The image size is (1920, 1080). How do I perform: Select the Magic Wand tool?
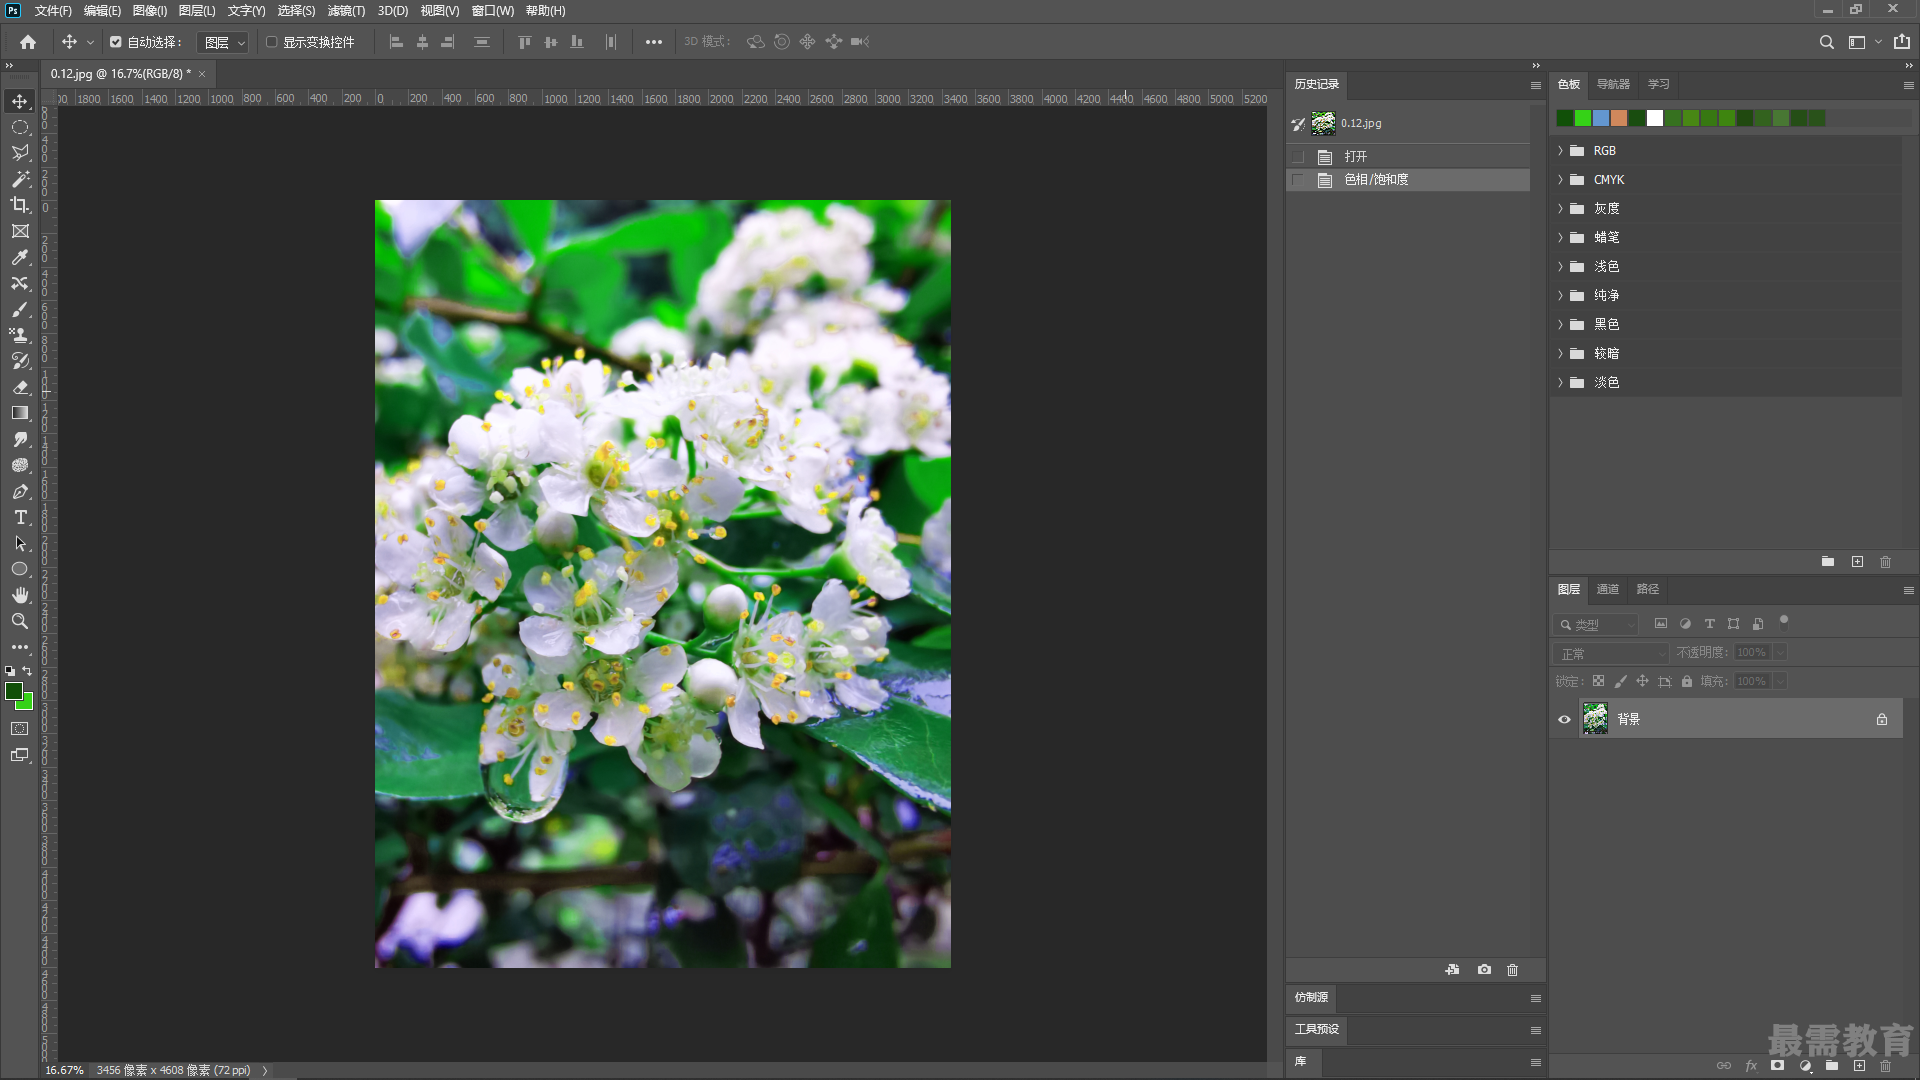[20, 179]
